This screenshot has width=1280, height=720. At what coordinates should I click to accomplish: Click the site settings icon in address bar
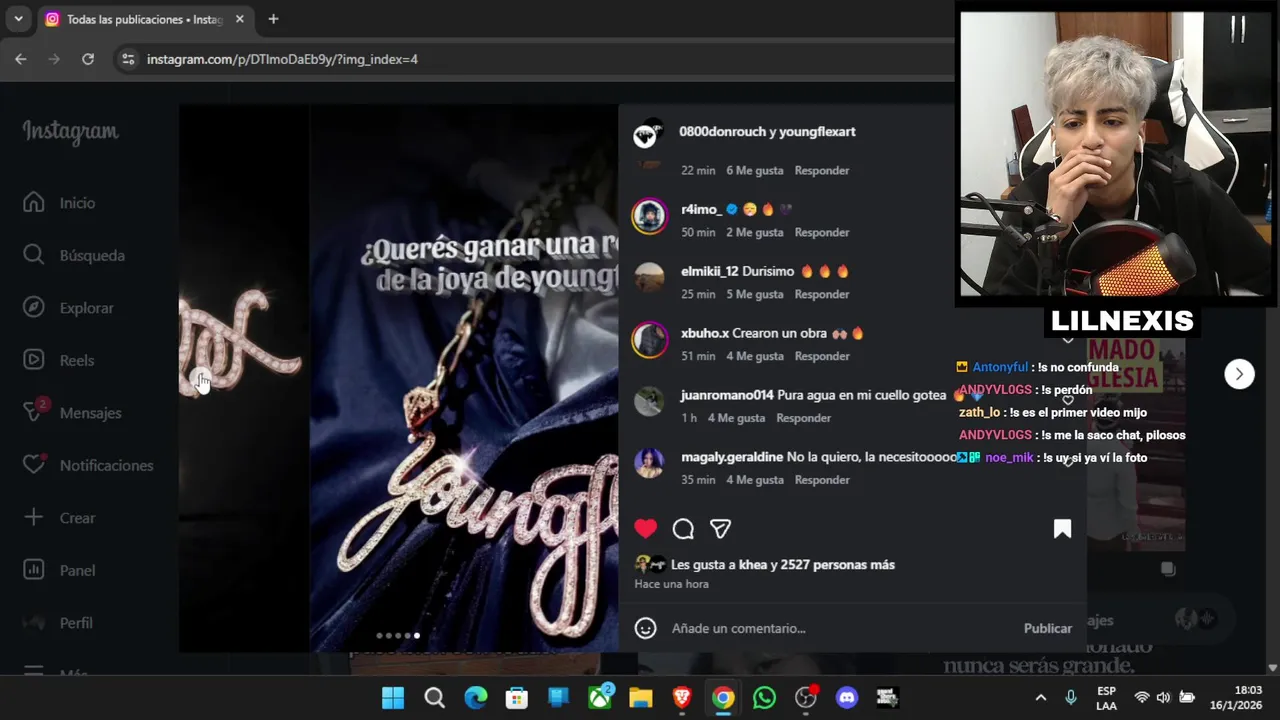128,59
